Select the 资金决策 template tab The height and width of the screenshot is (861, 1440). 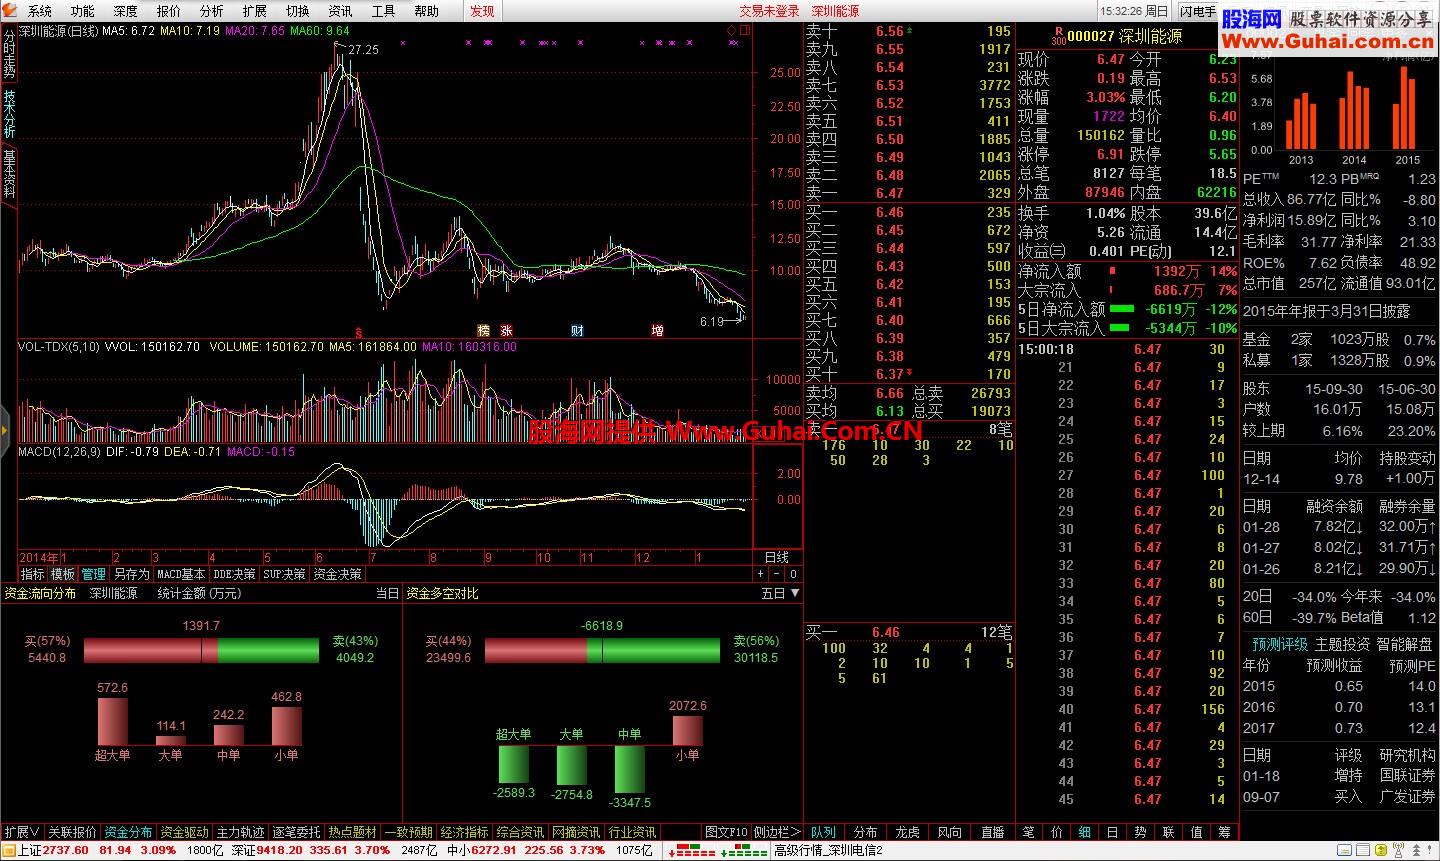[x=337, y=574]
